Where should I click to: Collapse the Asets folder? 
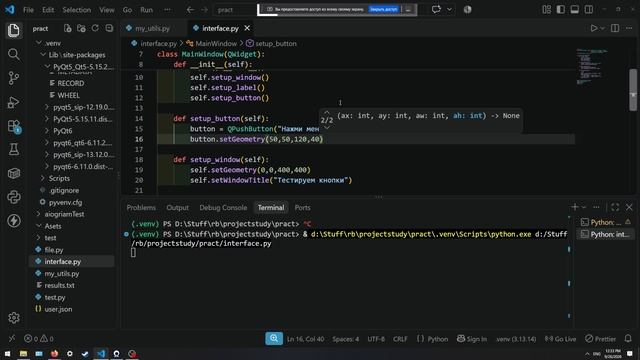[x=39, y=226]
